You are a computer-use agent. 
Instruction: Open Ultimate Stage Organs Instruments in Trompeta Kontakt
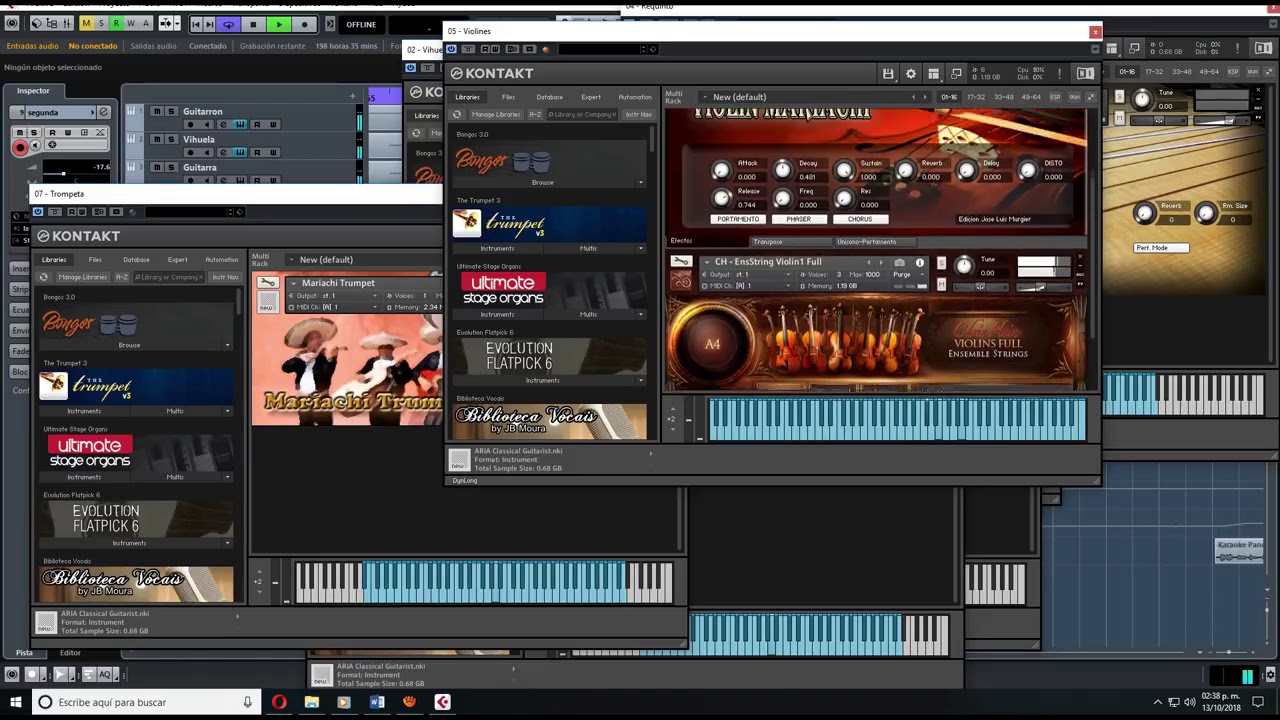(x=84, y=477)
